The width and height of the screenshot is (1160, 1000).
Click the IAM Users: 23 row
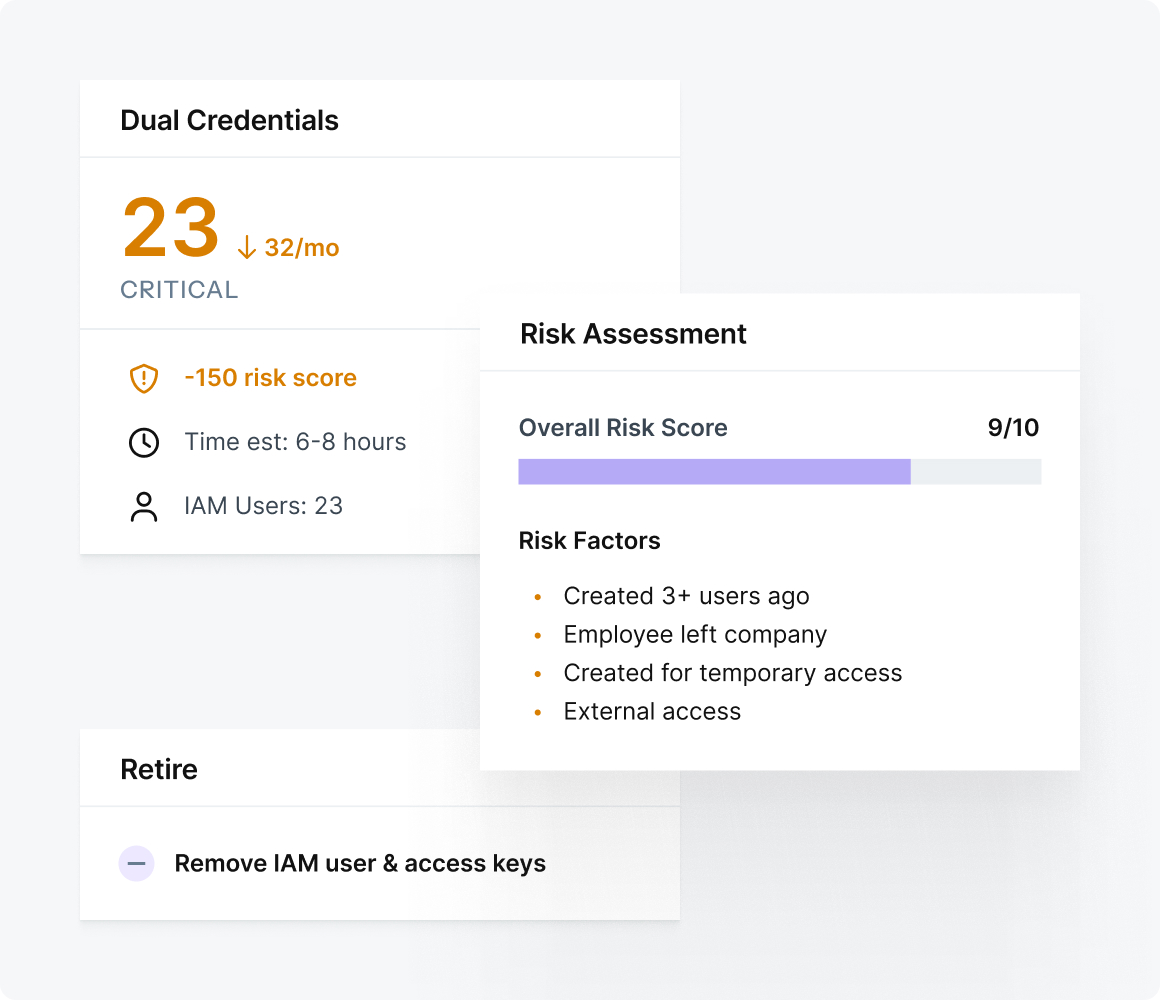pos(263,506)
